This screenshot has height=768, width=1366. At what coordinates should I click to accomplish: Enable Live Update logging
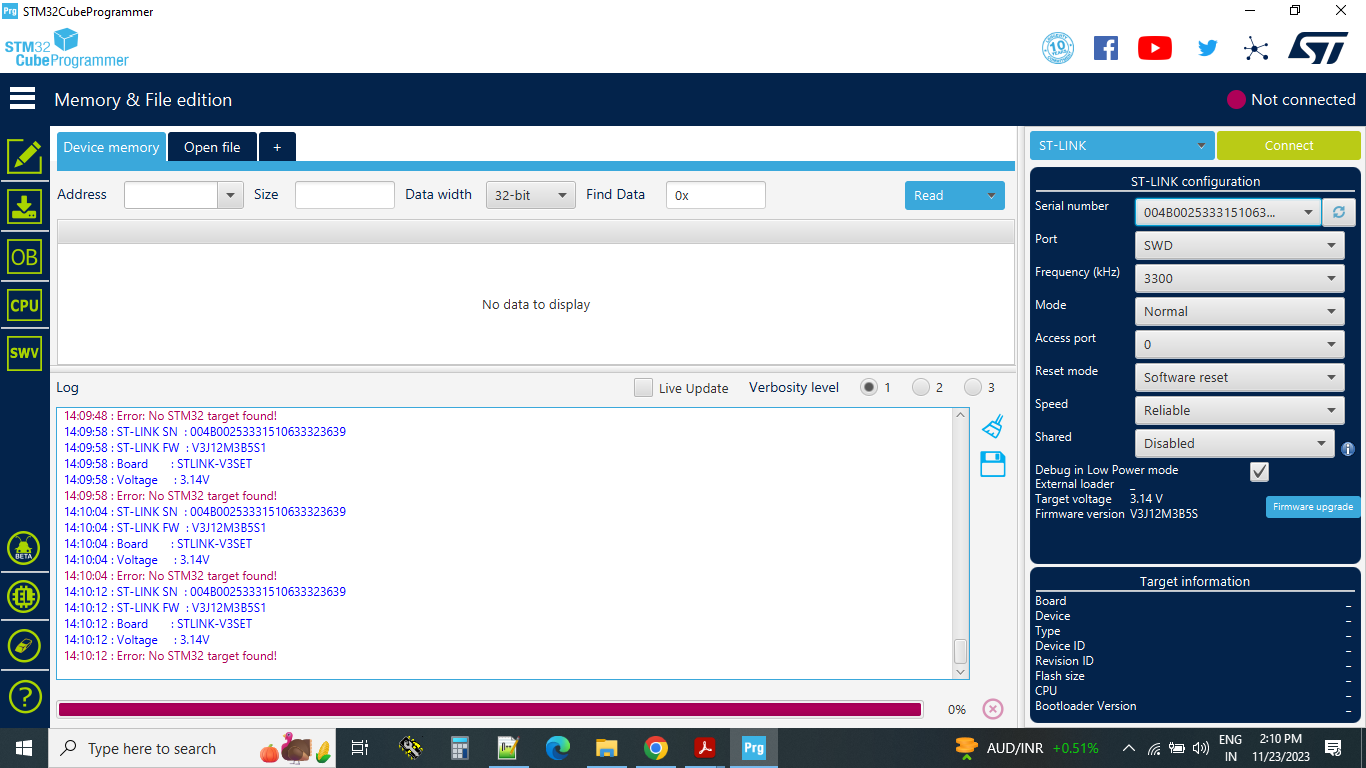click(643, 387)
